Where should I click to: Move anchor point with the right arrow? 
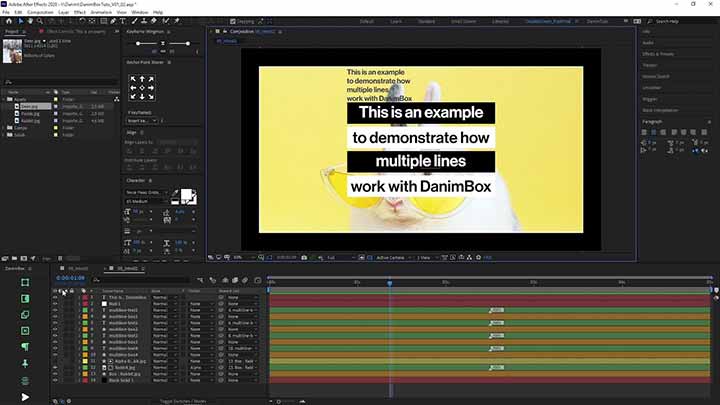(151, 88)
